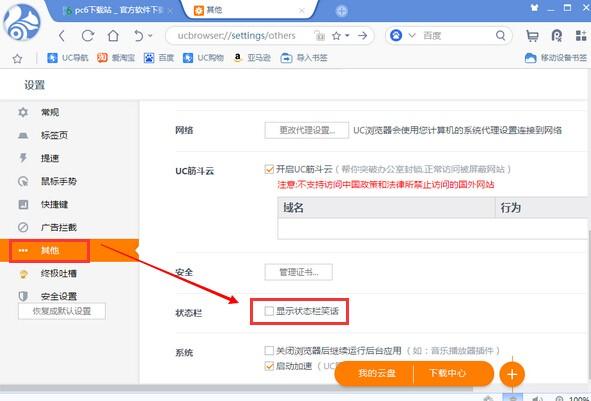Click the undo closed tab icon
The width and height of the screenshot is (591, 401).
138,36
